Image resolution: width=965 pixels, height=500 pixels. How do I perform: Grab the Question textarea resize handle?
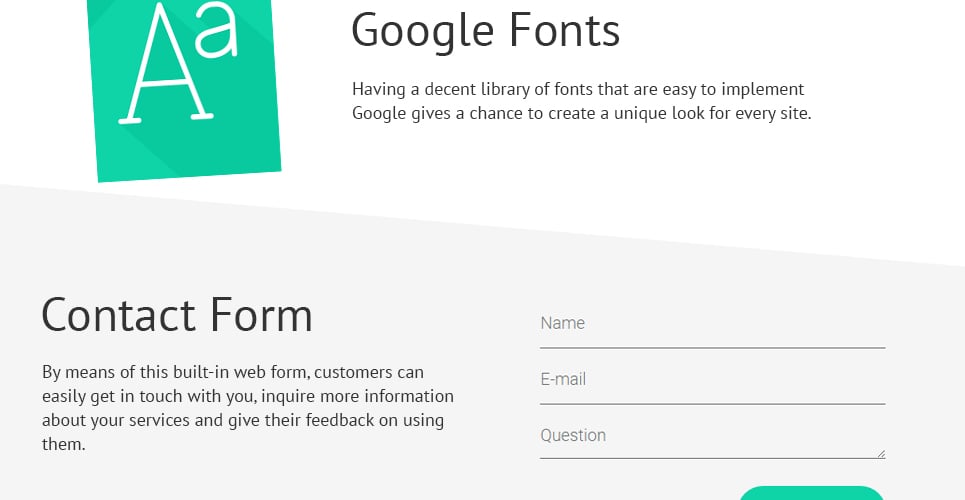pos(881,454)
